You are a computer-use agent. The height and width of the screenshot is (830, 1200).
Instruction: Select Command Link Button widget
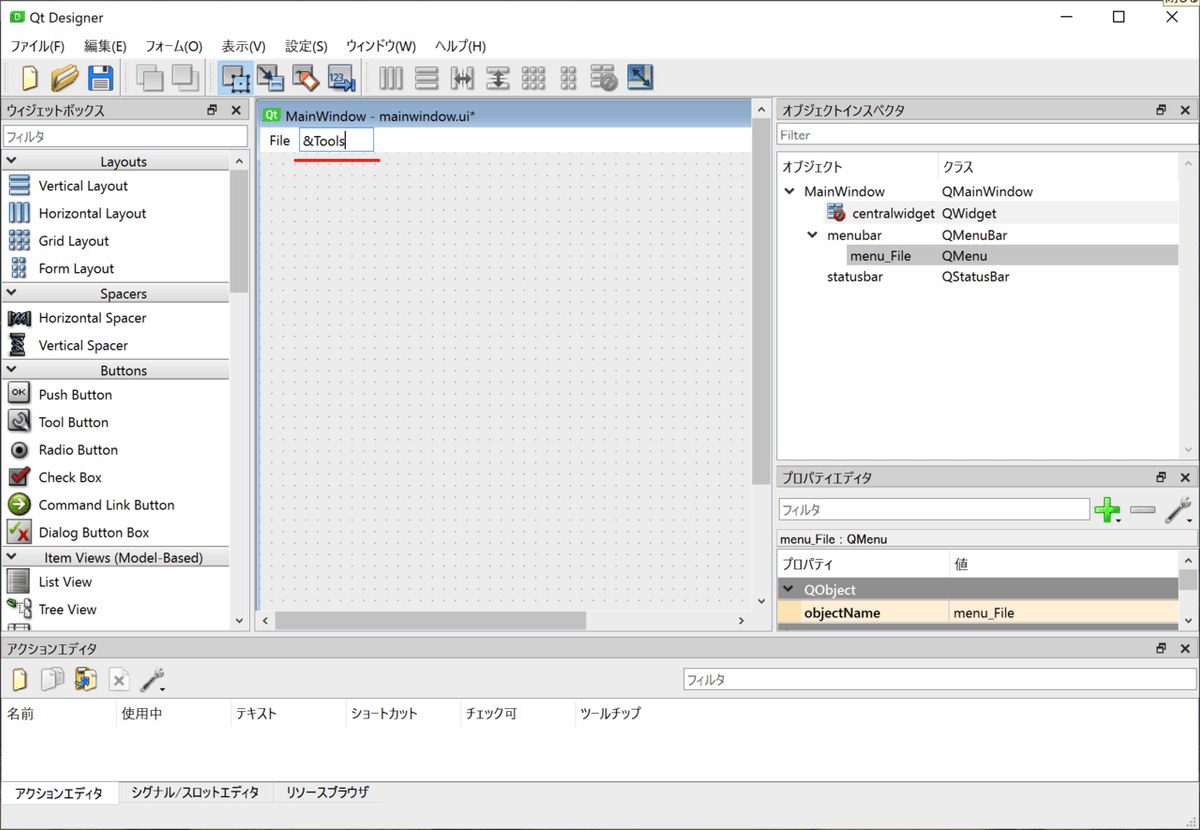tap(106, 505)
